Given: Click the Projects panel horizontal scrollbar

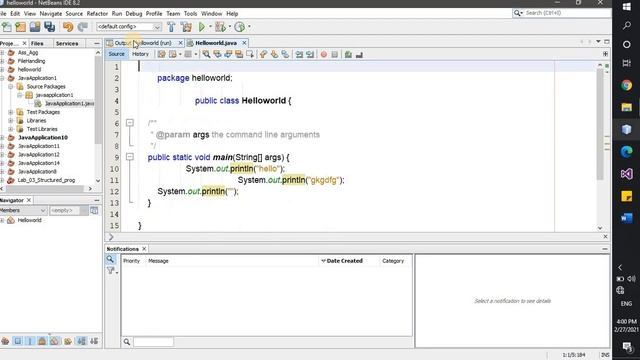Looking at the screenshot, I should (x=45, y=189).
